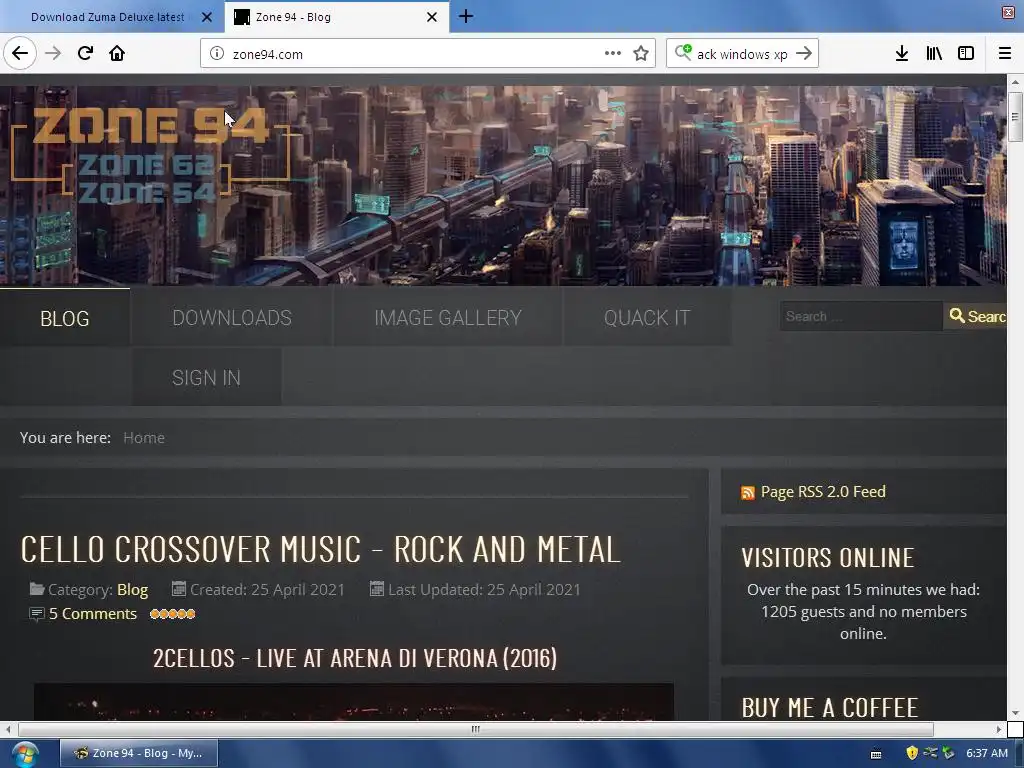Screen dimensions: 1024x768
Task: Open the DOWNLOADS menu item
Action: click(x=232, y=317)
